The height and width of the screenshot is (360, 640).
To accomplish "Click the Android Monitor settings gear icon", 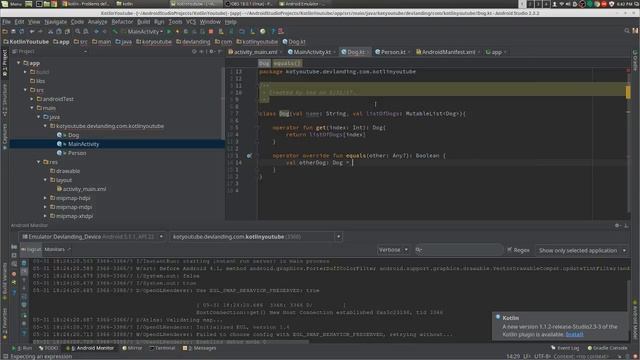I will click(617, 225).
